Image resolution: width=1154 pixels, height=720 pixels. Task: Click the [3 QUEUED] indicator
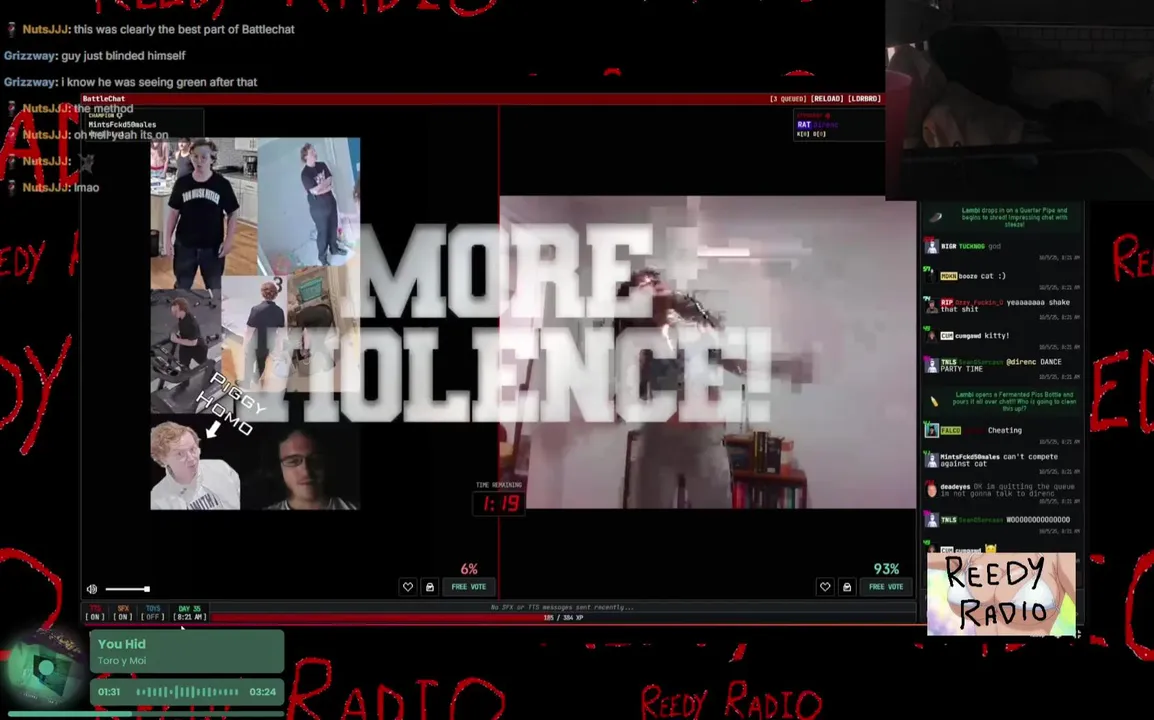tap(788, 99)
